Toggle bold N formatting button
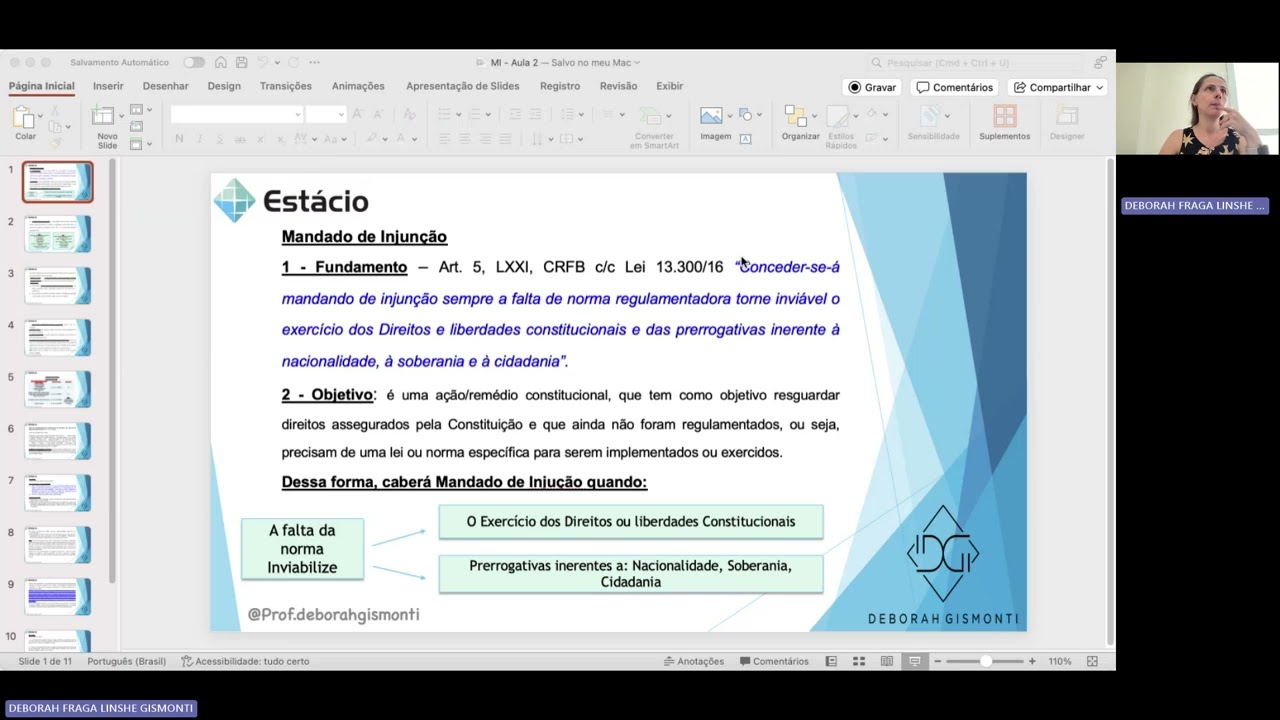Image resolution: width=1280 pixels, height=720 pixels. tap(179, 139)
